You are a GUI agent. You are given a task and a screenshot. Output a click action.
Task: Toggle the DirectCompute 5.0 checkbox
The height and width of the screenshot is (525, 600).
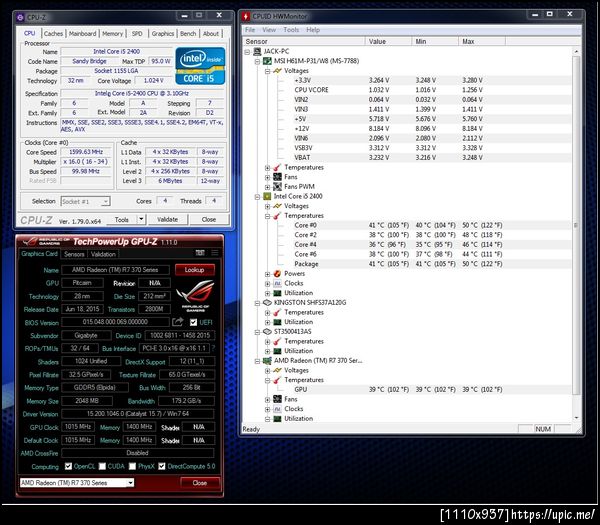point(162,466)
